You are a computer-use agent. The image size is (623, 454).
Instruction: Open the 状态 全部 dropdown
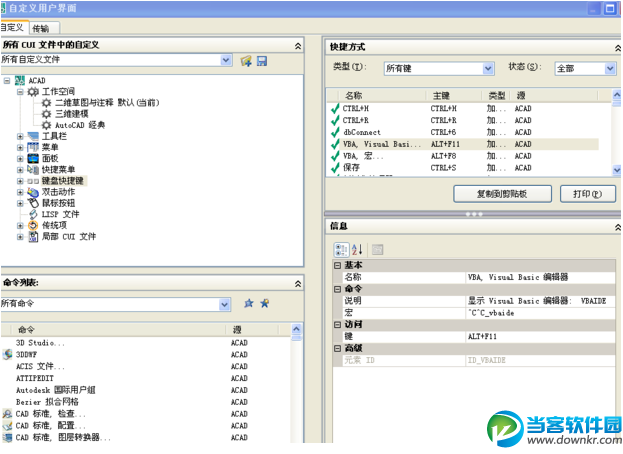coord(610,69)
